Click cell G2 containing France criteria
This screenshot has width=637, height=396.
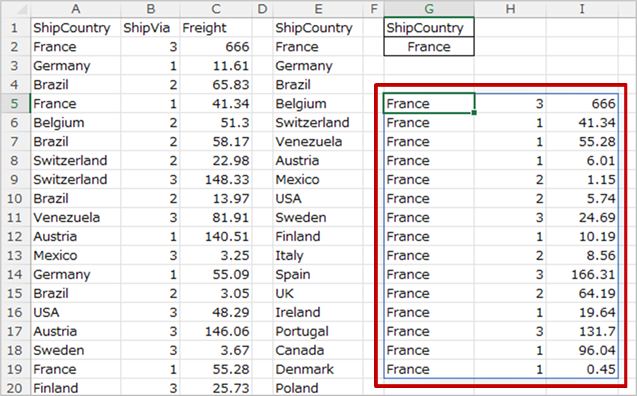[429, 47]
